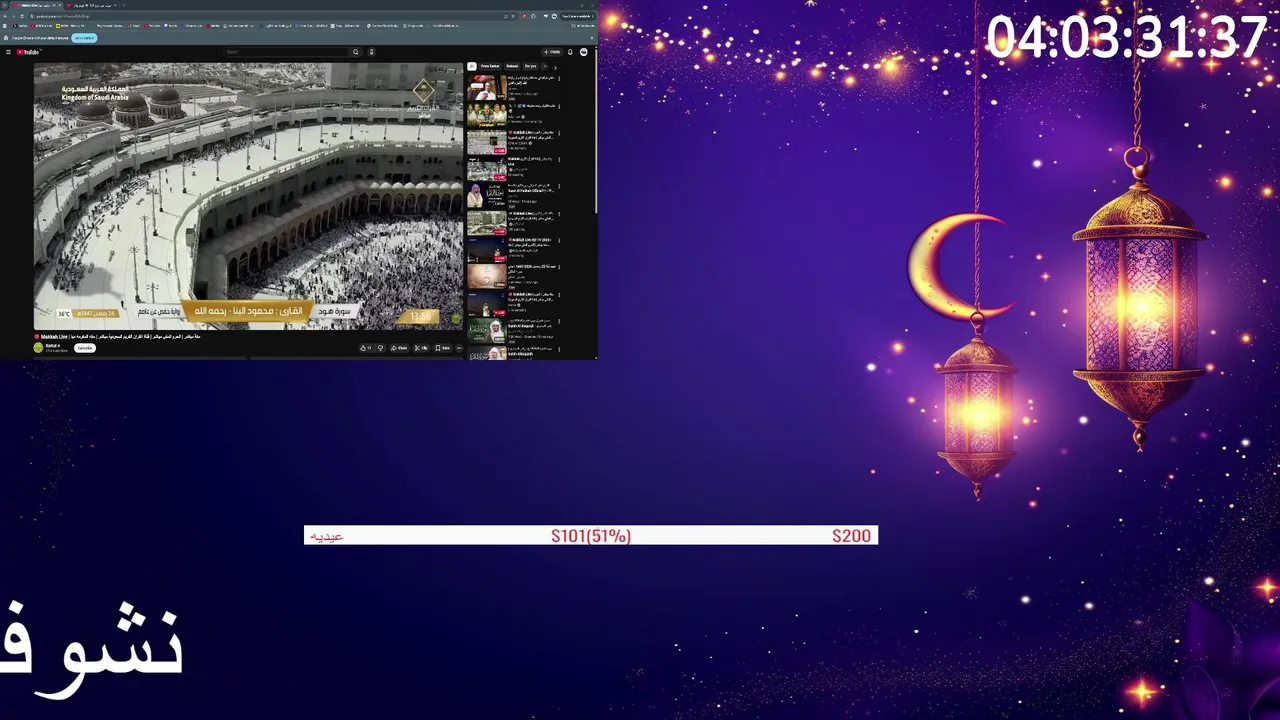The width and height of the screenshot is (1280, 720).
Task: Save the video to a playlist
Action: click(442, 348)
